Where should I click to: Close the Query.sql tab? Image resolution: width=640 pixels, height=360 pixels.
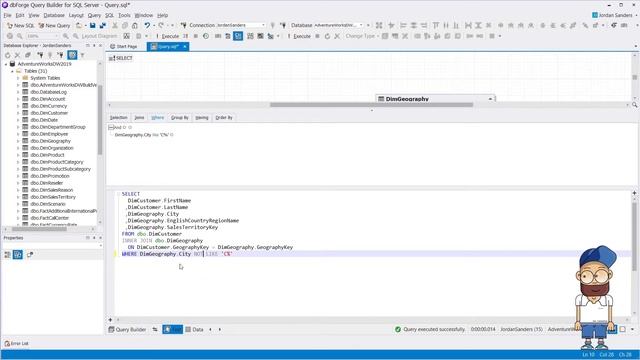pos(184,47)
